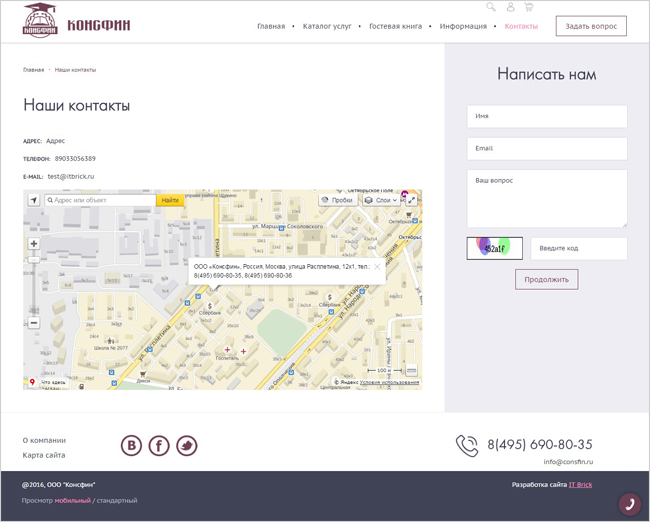This screenshot has width=650, height=522.
Task: Click the Продолжить submit button
Action: coord(546,279)
